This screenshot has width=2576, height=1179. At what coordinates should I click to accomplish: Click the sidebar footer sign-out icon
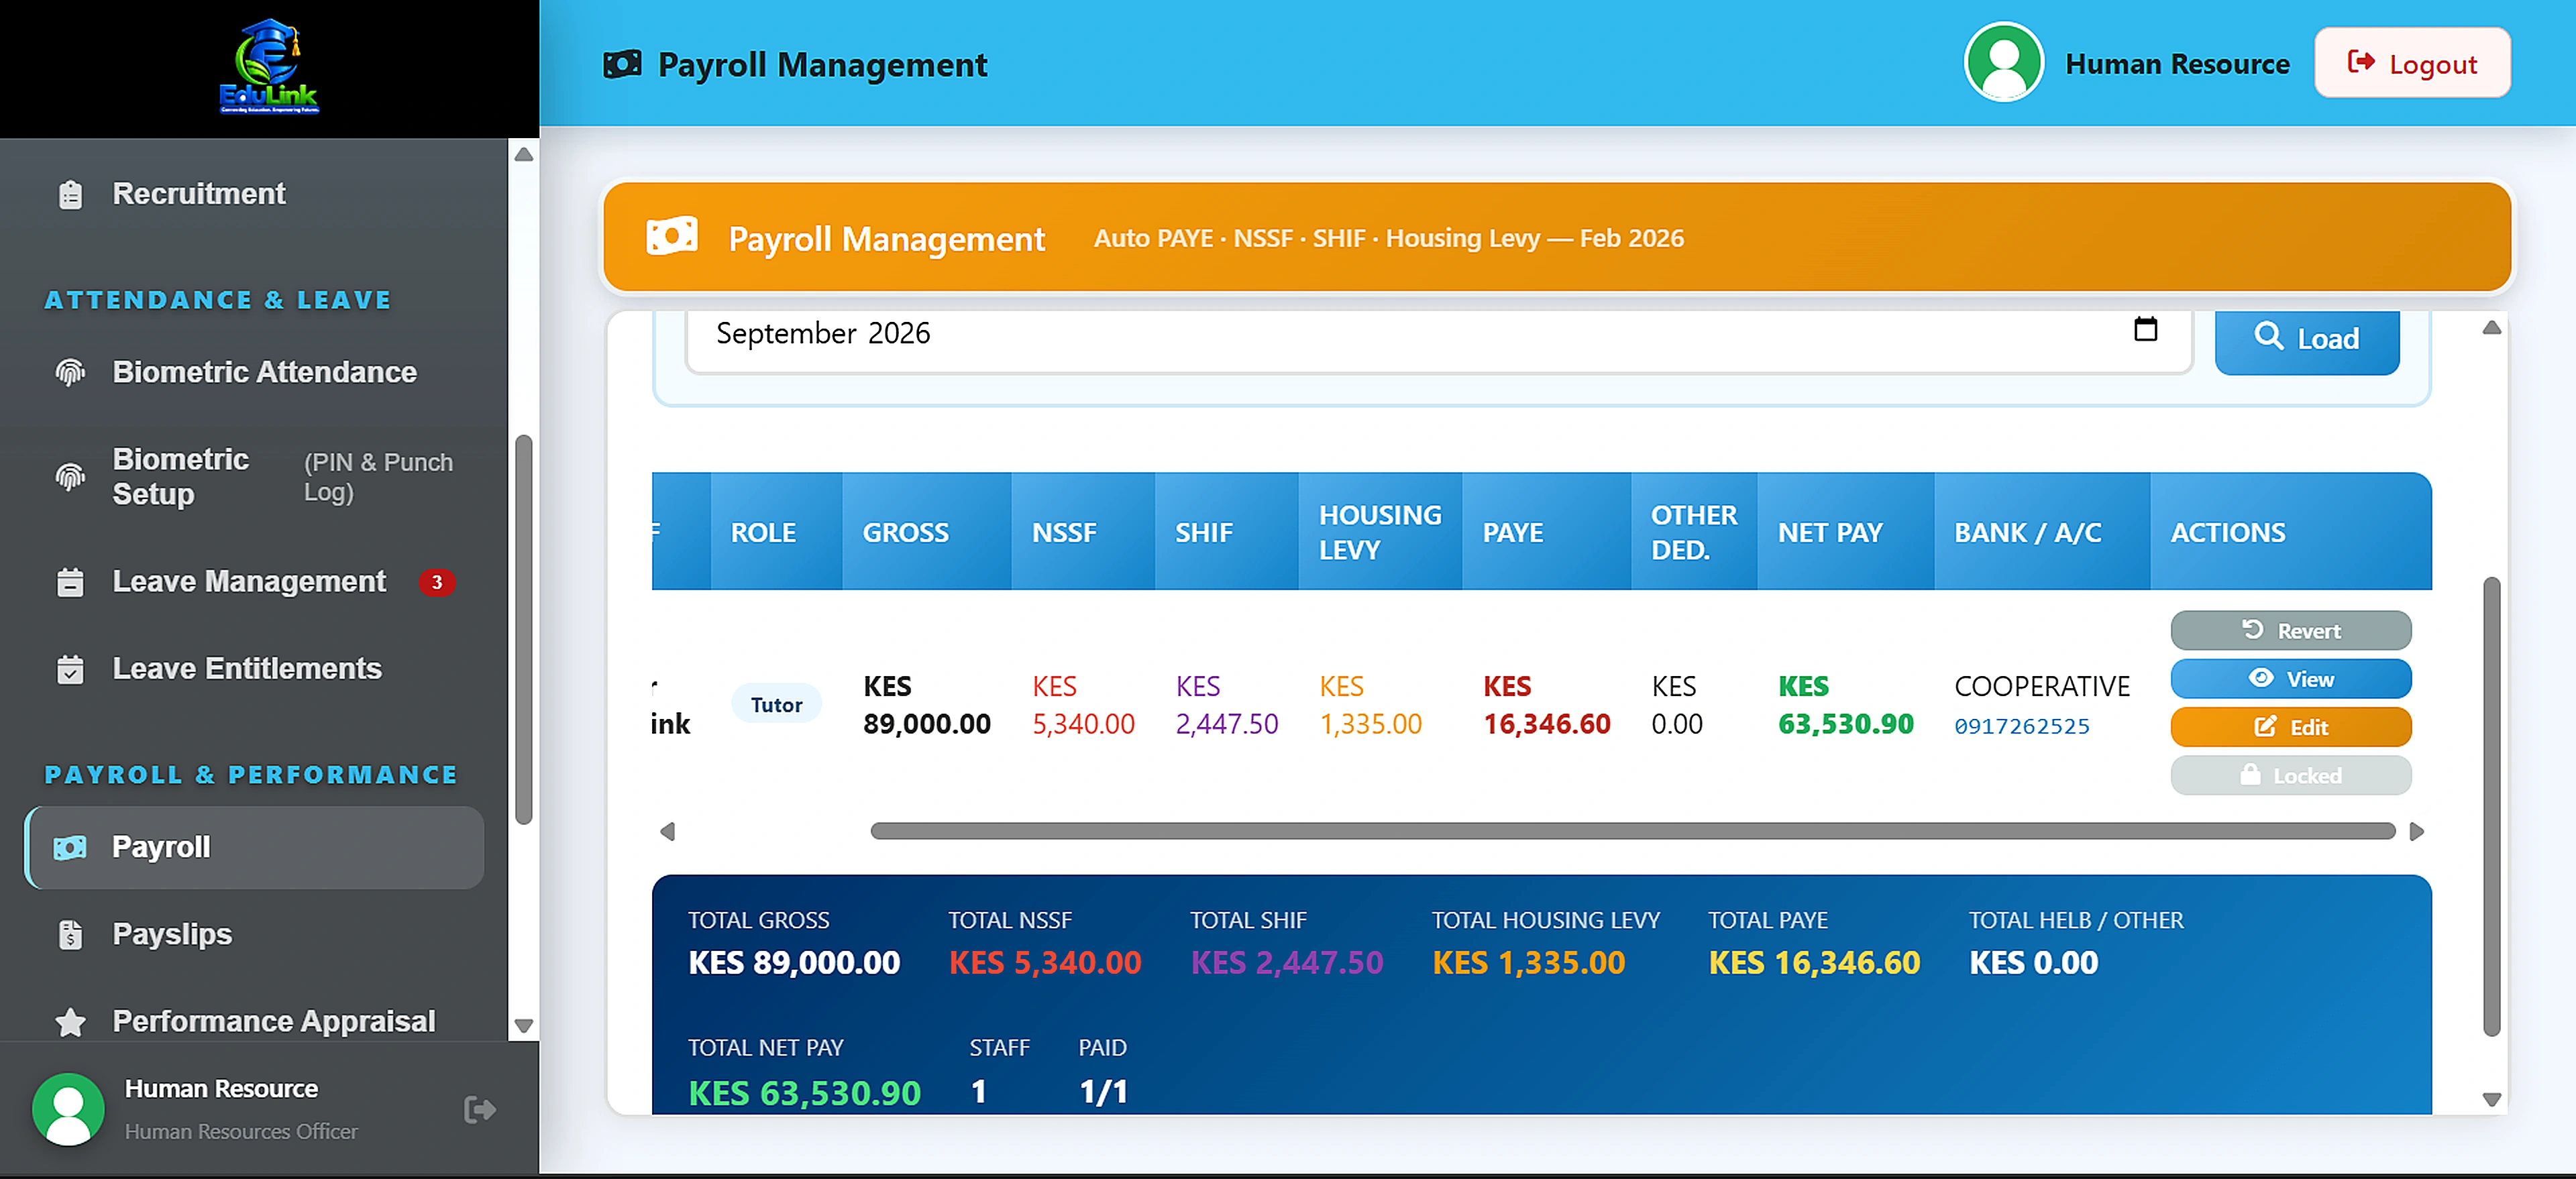[x=480, y=1109]
